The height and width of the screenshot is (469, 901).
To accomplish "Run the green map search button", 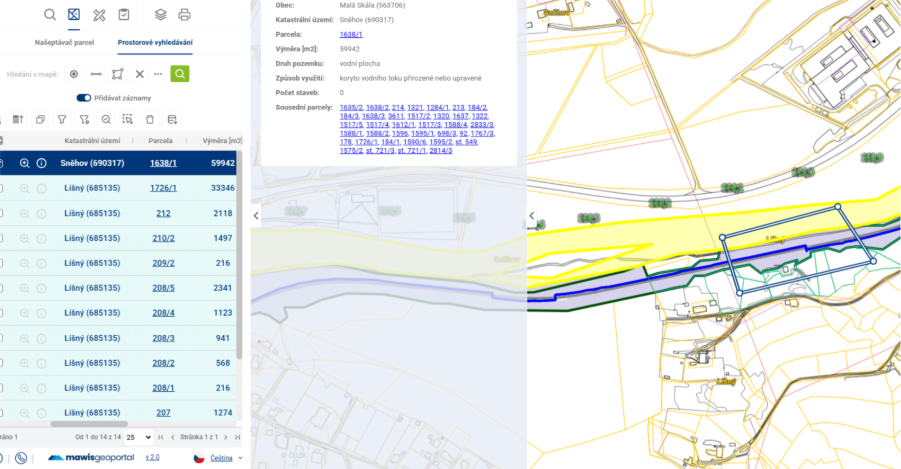I will (x=179, y=74).
